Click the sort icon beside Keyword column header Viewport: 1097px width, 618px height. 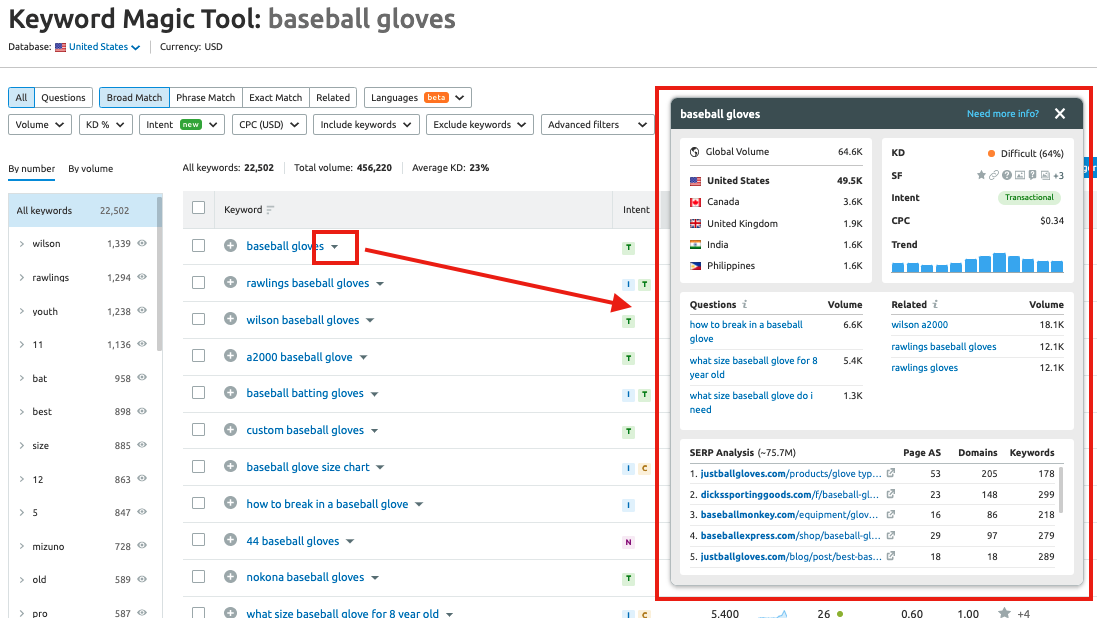point(270,210)
